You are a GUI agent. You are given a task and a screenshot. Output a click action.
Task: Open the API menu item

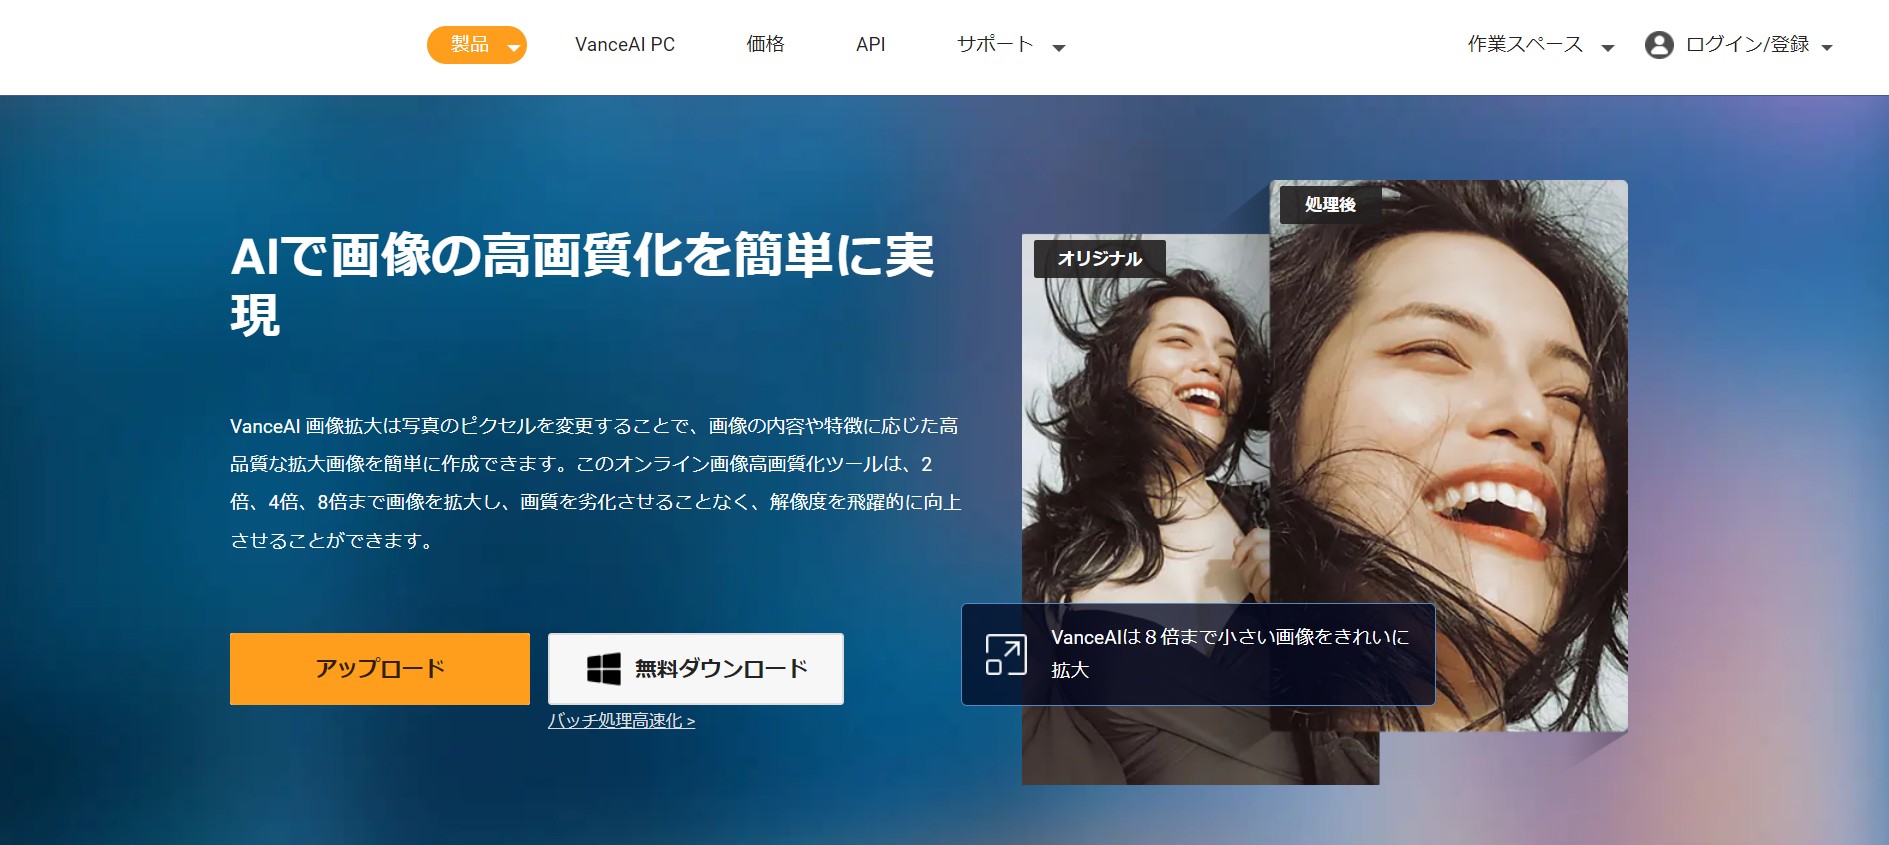pyautogui.click(x=871, y=45)
